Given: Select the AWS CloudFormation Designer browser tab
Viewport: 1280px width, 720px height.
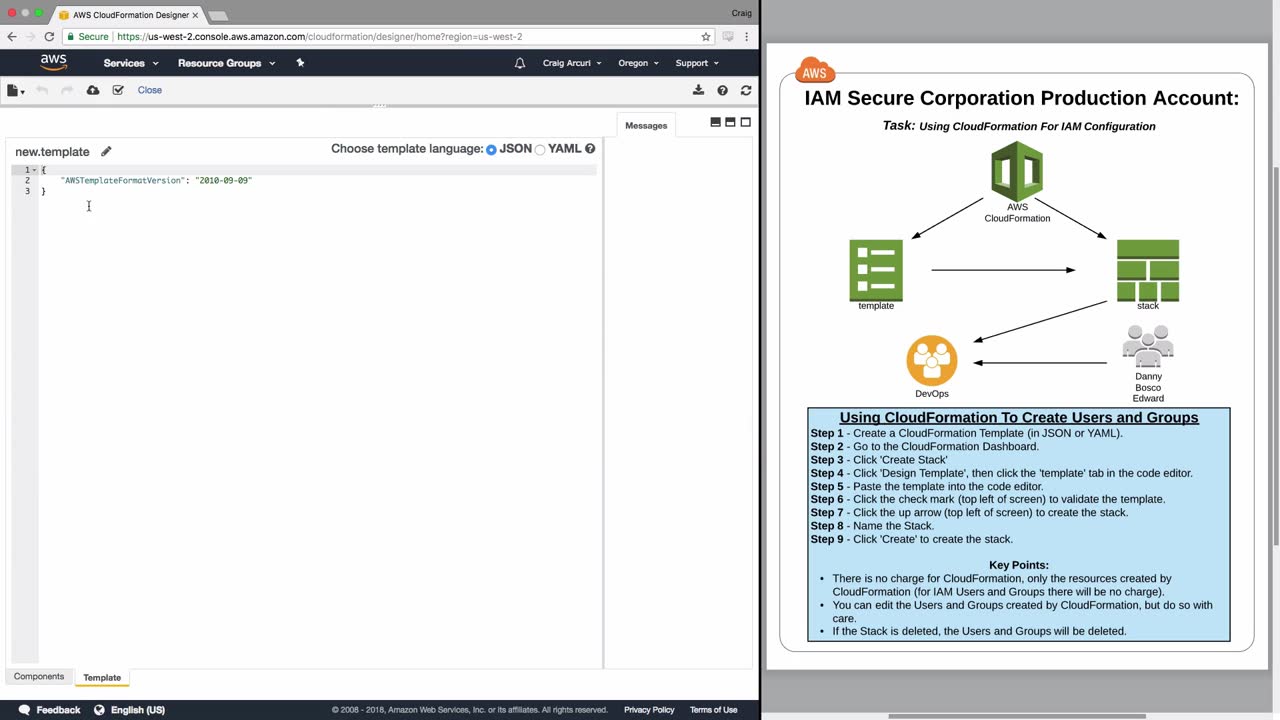Looking at the screenshot, I should pyautogui.click(x=129, y=15).
